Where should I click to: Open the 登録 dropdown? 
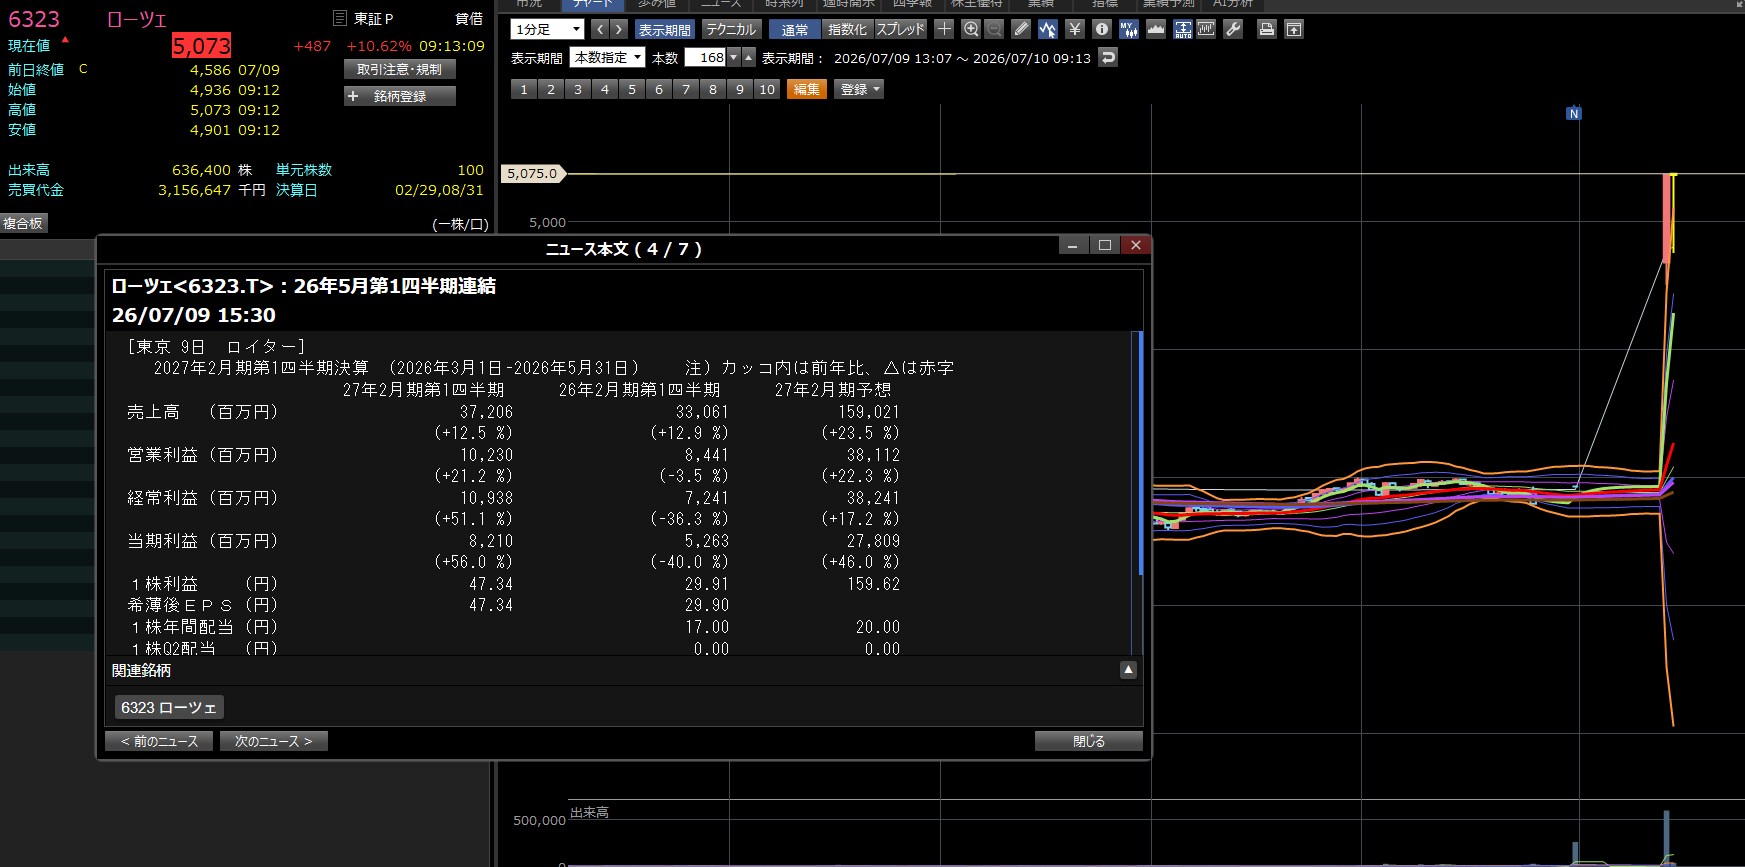point(860,89)
